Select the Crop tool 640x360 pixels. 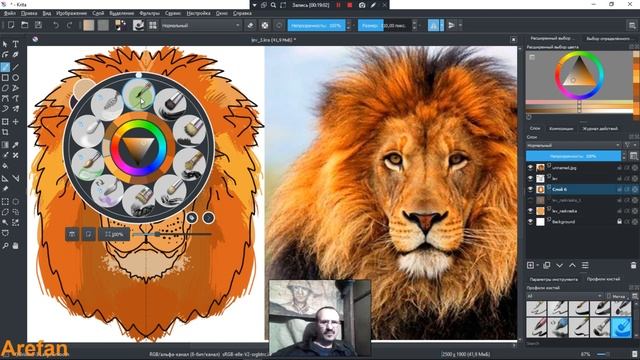click(5, 132)
